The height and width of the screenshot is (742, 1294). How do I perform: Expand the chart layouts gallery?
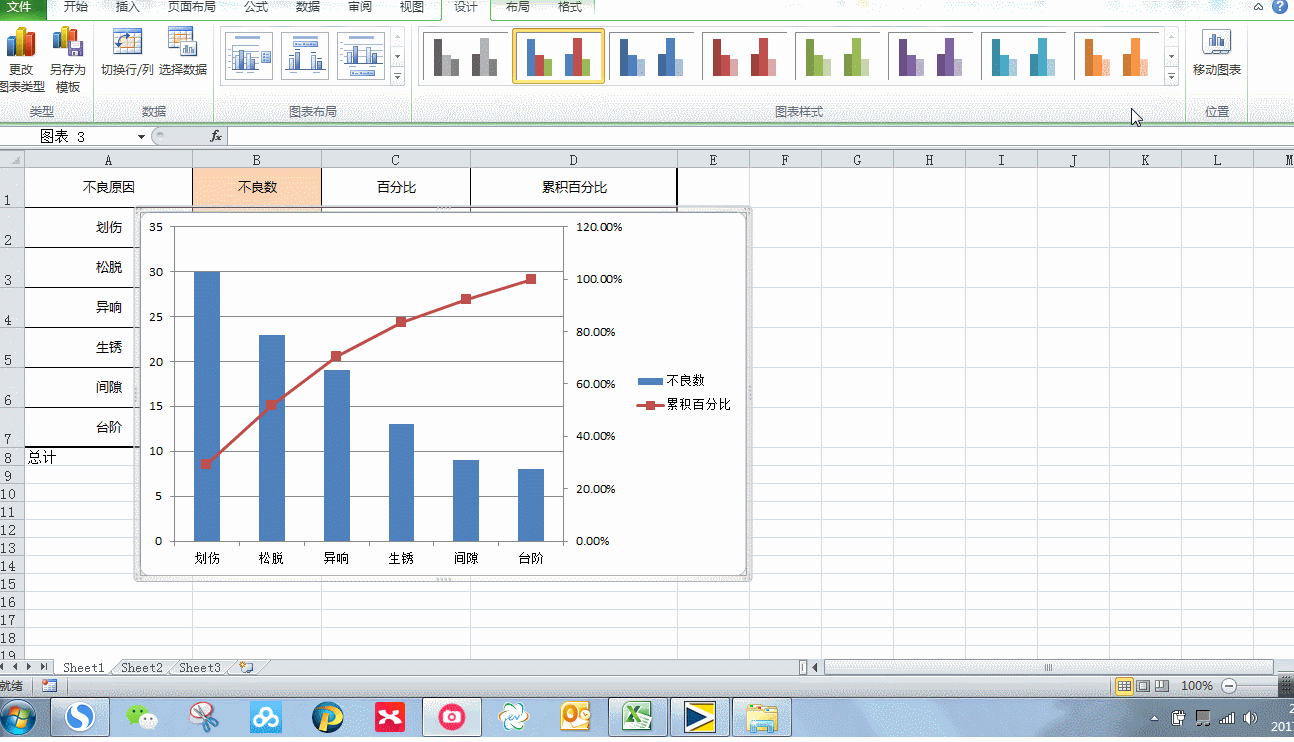point(397,76)
